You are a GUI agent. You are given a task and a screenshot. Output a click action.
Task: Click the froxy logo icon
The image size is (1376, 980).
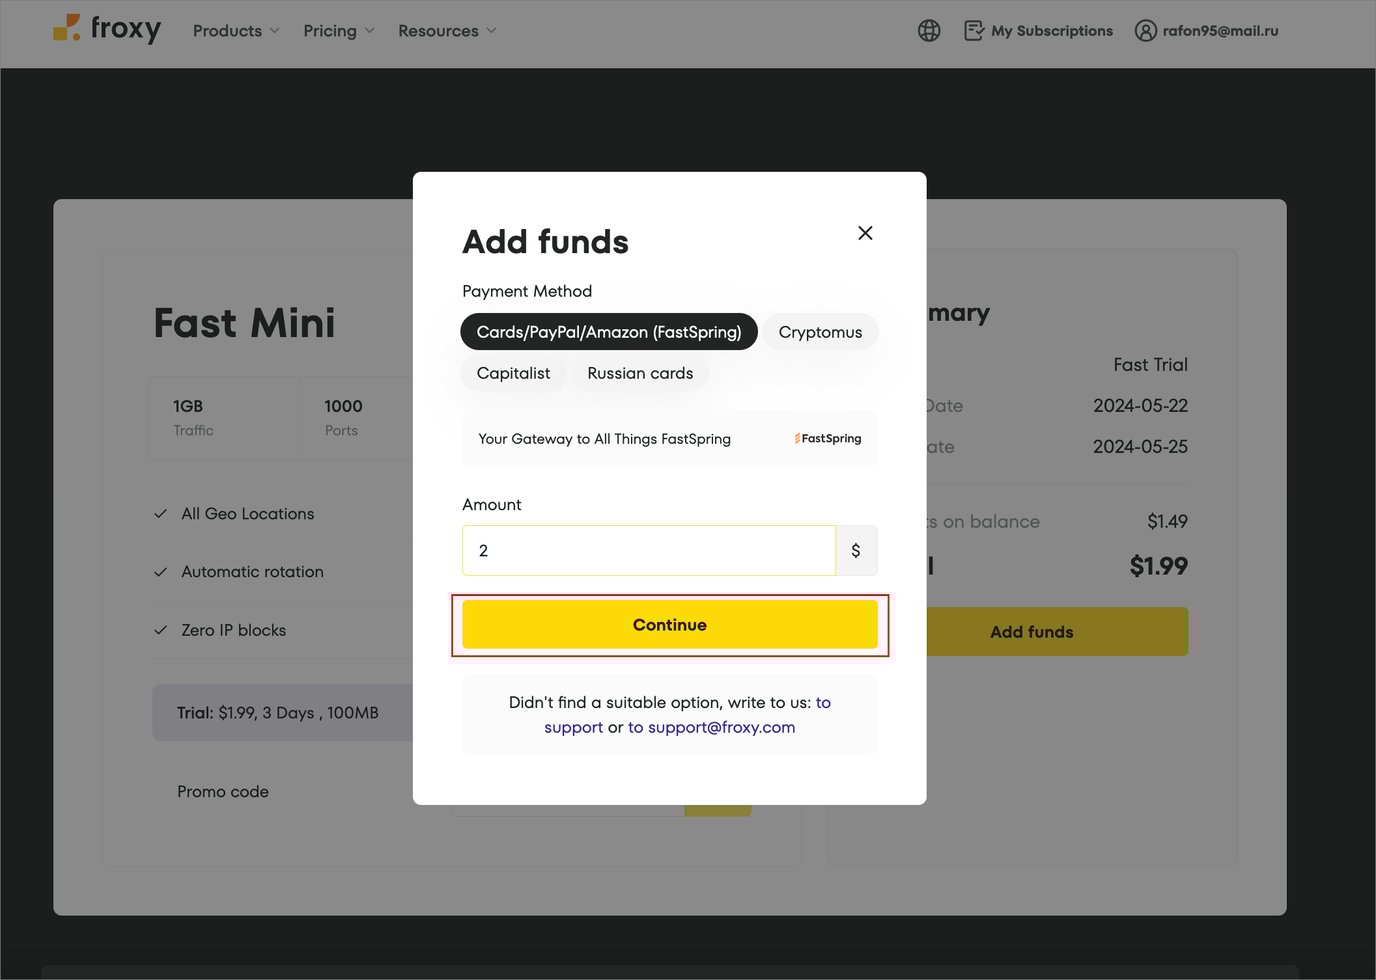66,28
